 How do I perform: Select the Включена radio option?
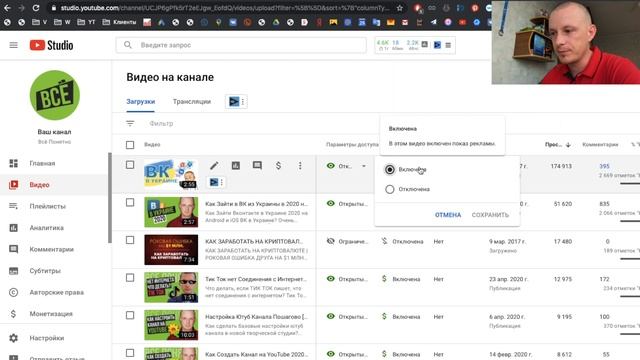click(390, 169)
